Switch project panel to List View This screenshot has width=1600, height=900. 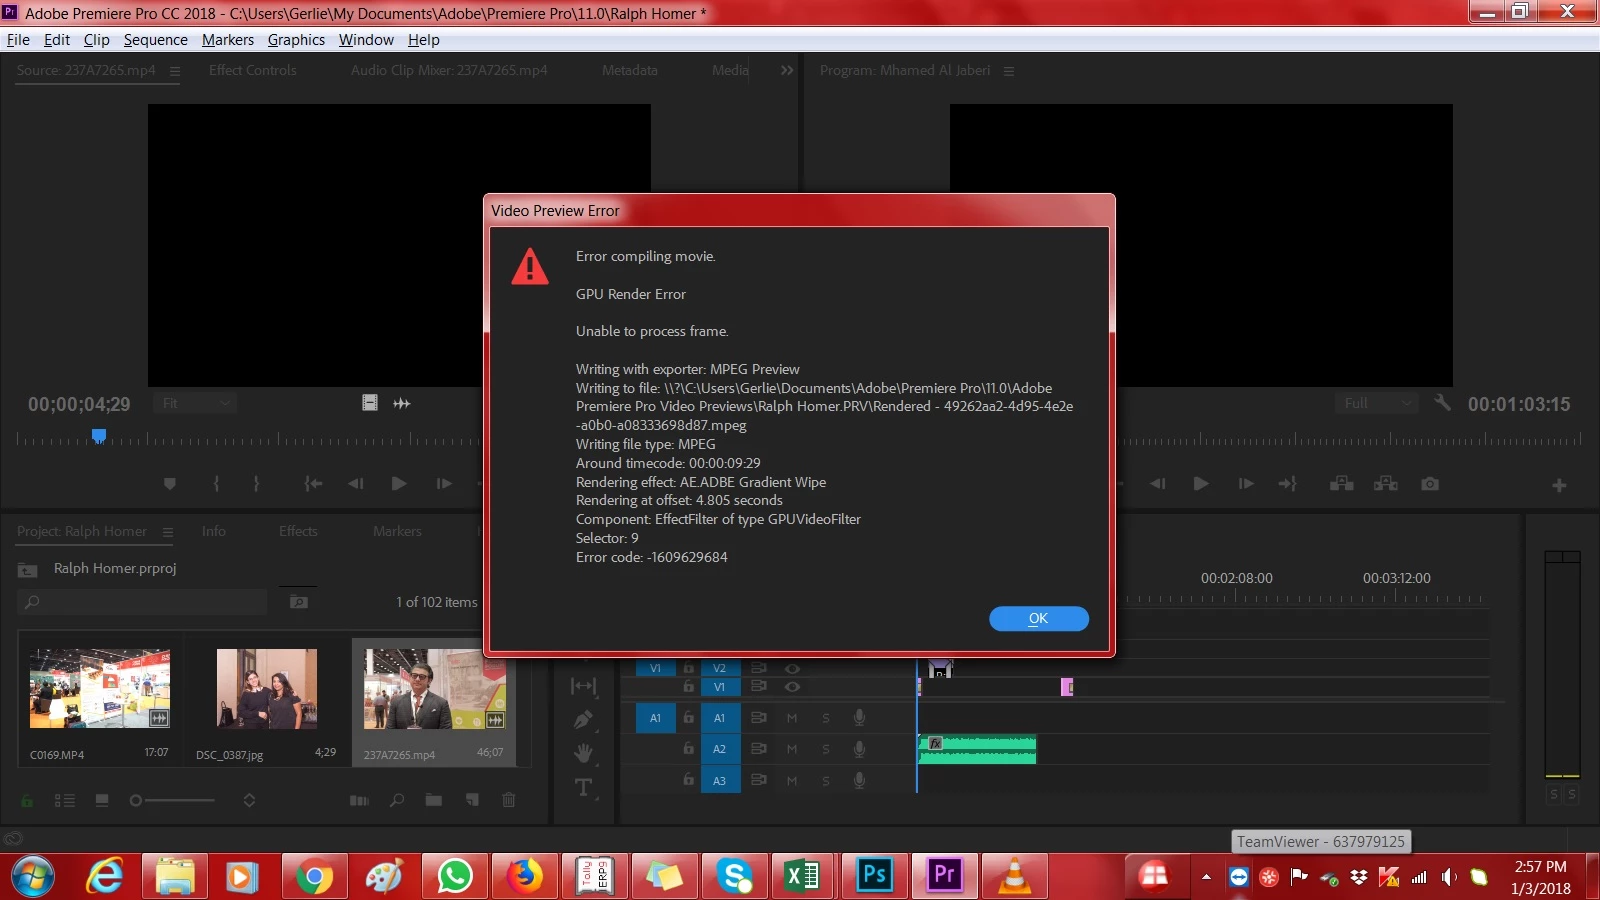(65, 801)
